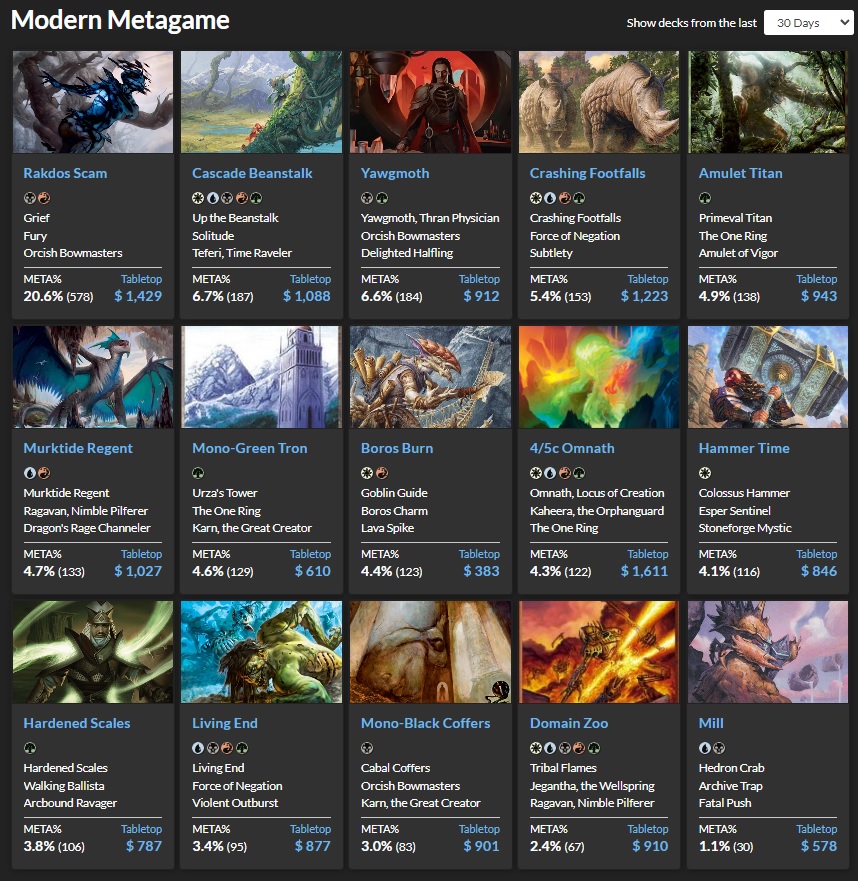
Task: Click the 4/5c Omnath card artwork
Action: [599, 377]
